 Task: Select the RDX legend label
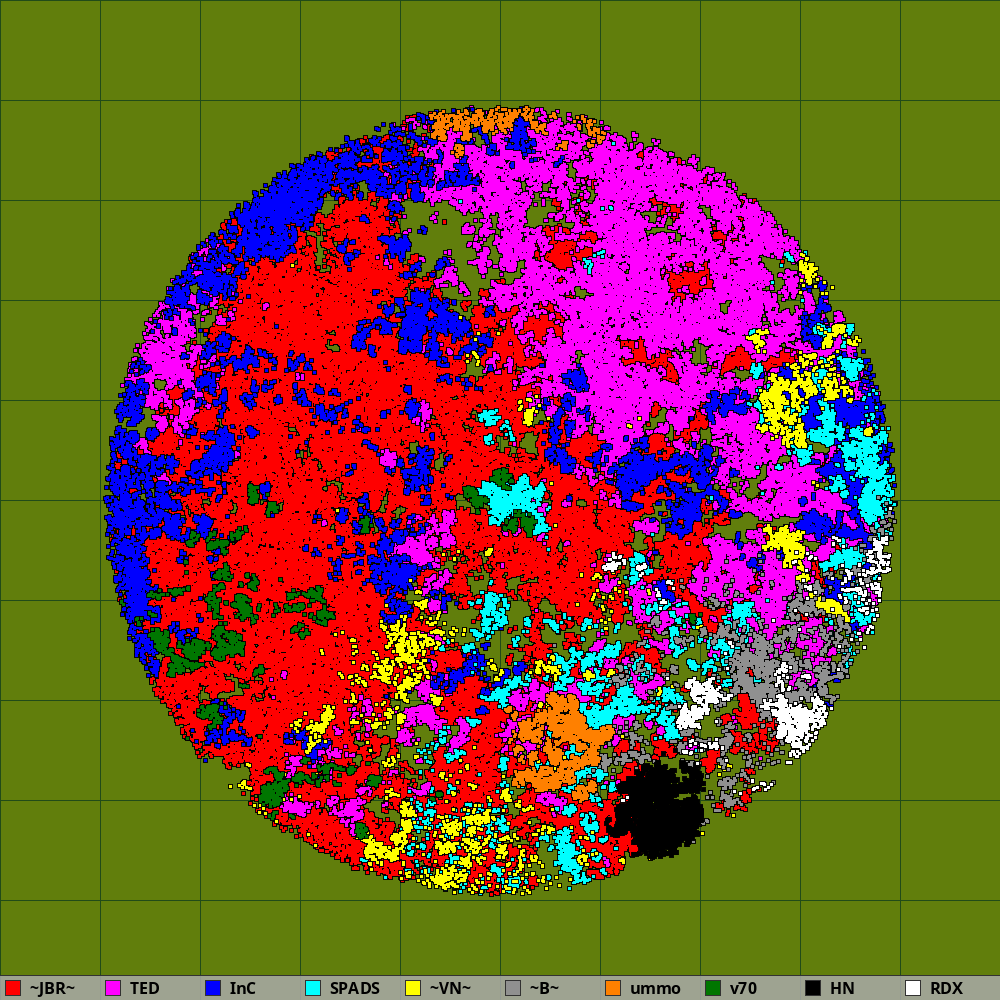tap(946, 988)
